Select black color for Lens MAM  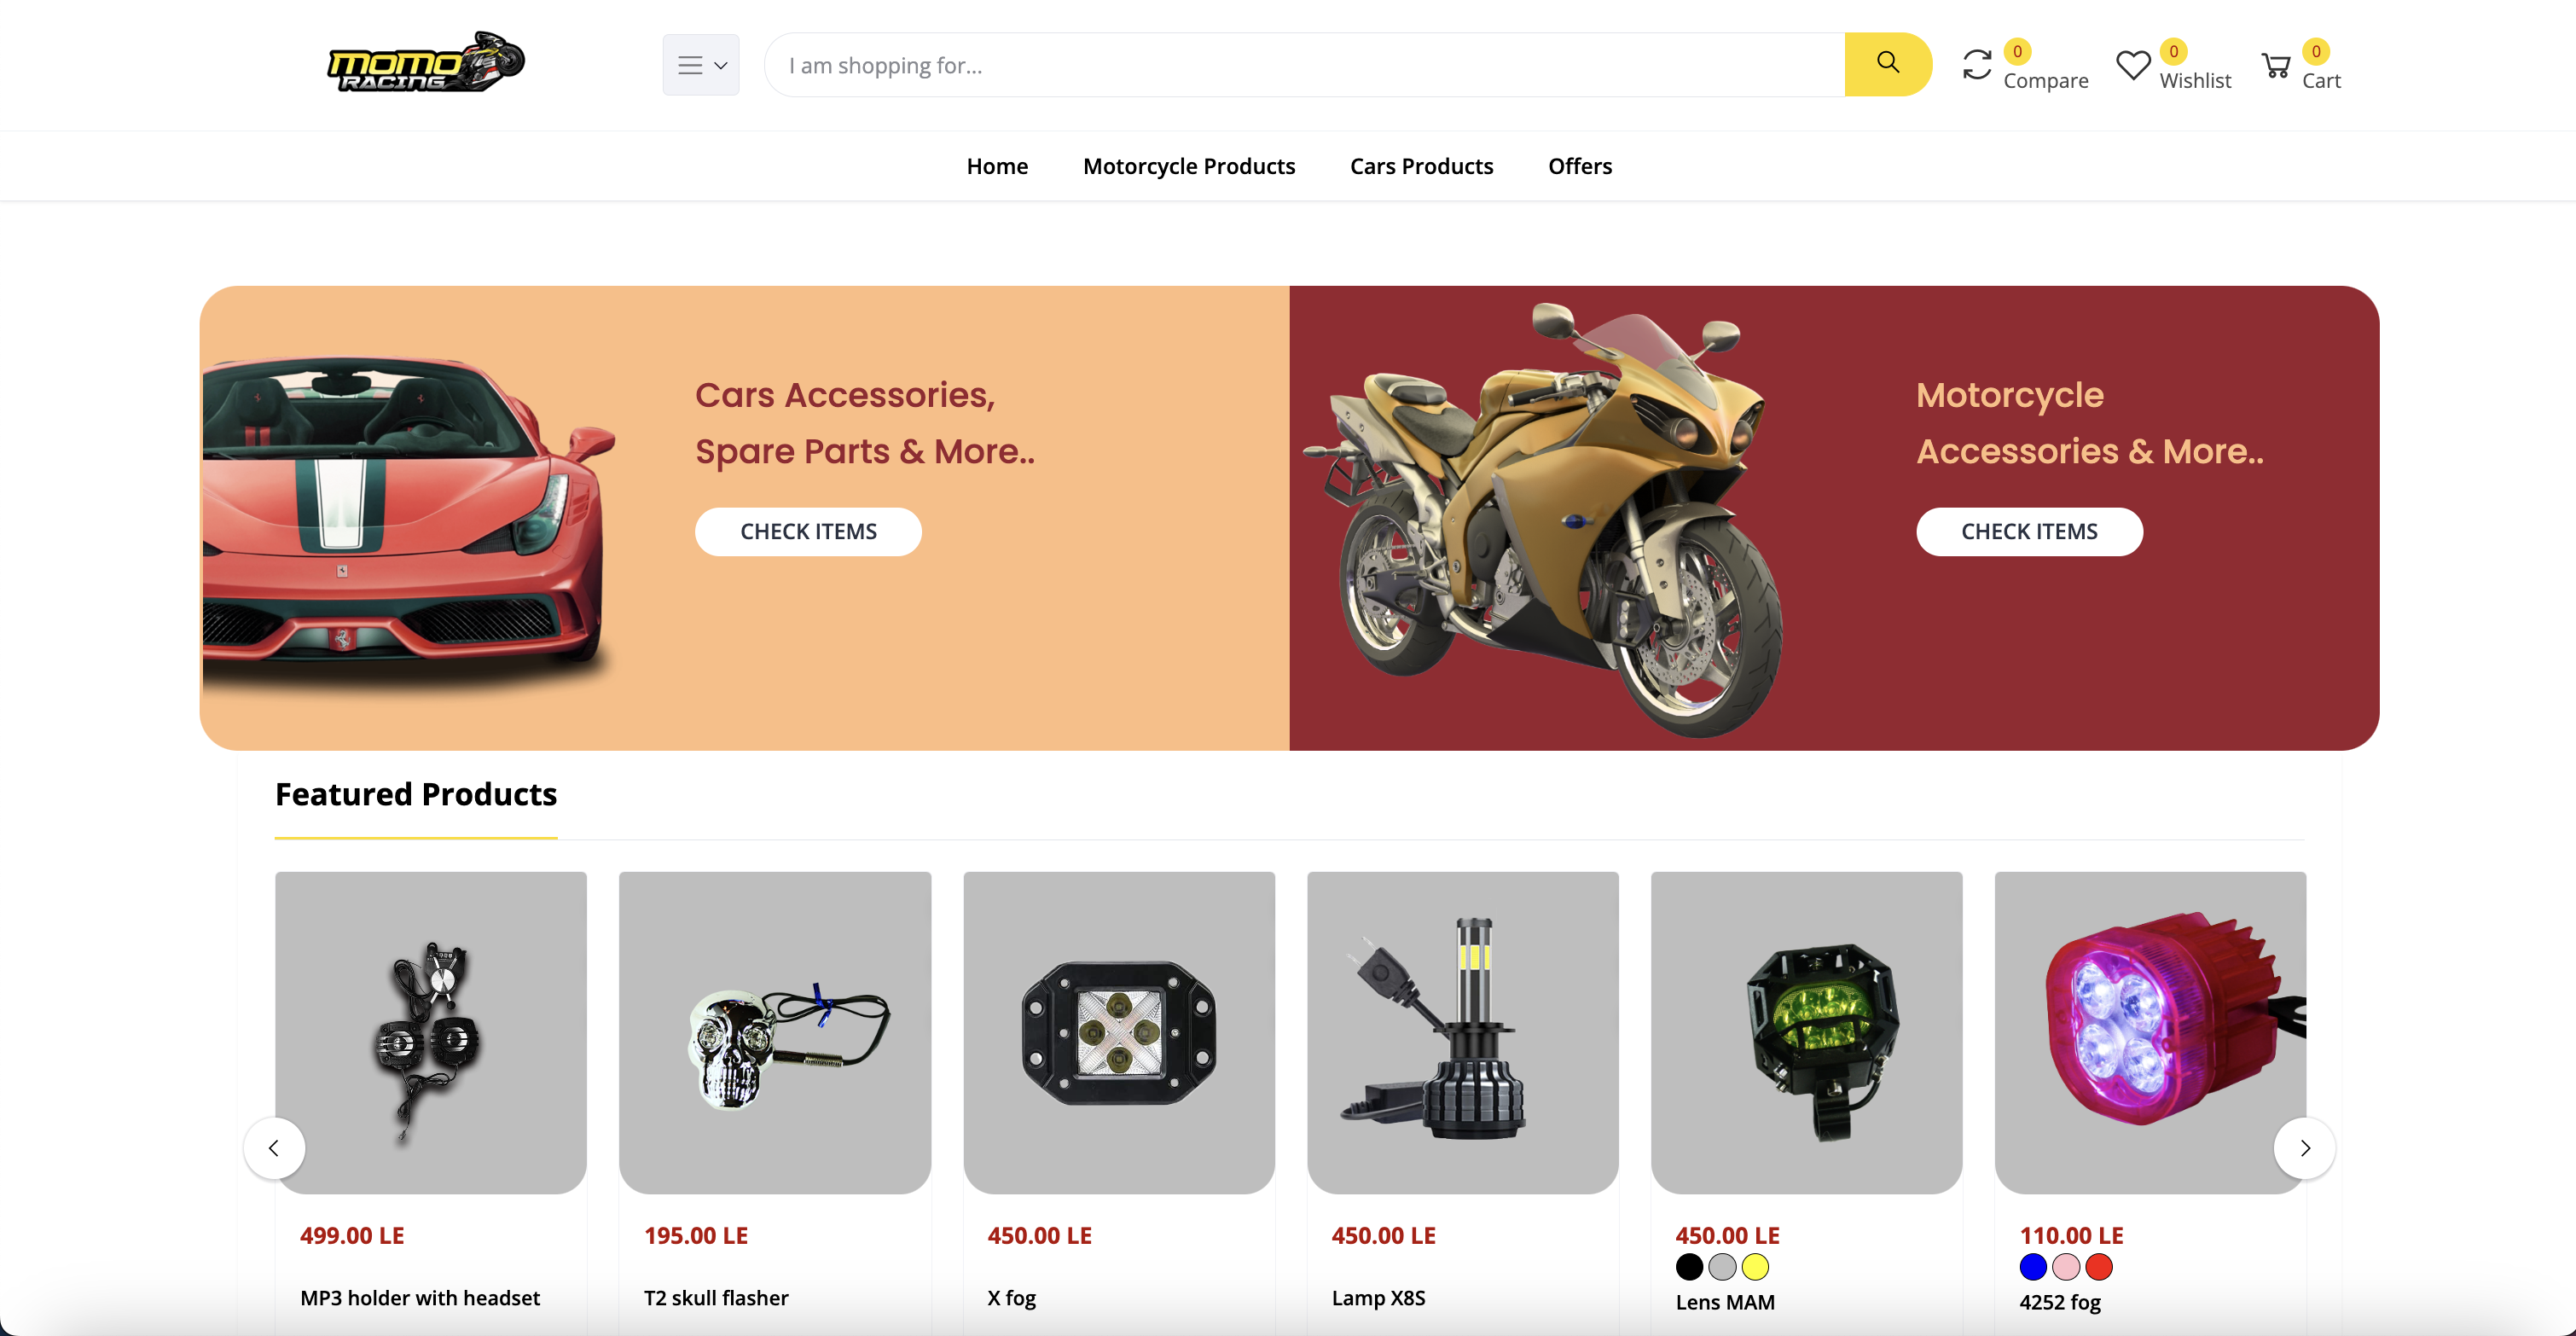(1689, 1267)
